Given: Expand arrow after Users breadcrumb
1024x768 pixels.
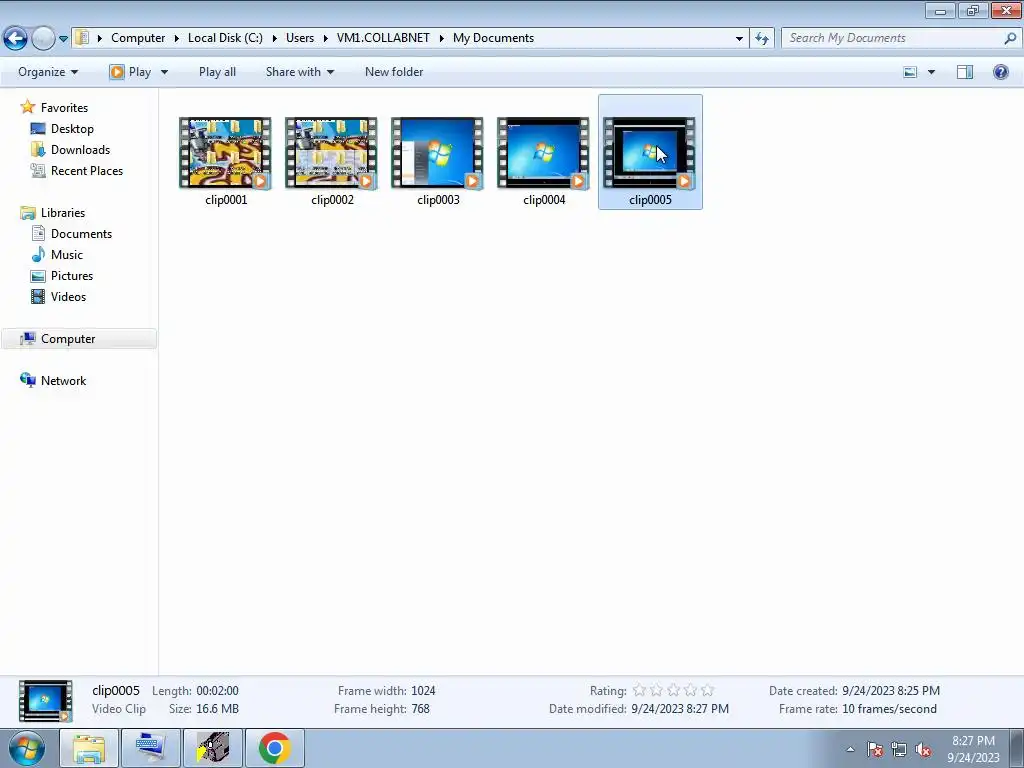Looking at the screenshot, I should (x=325, y=39).
